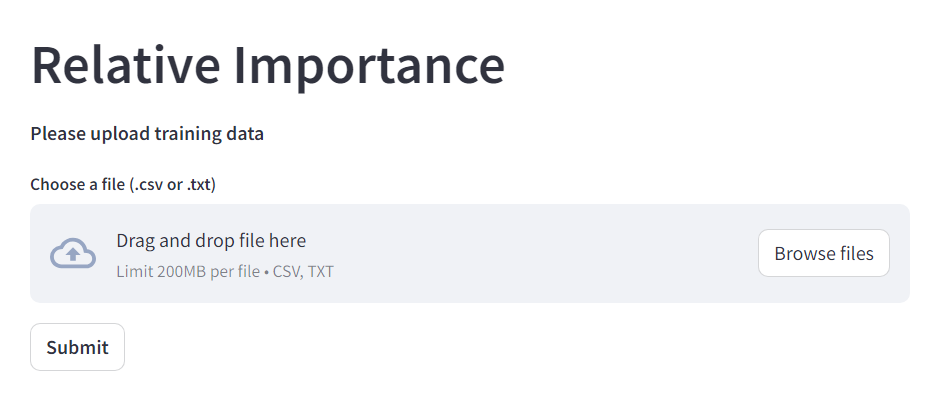Click the 'Please upload training data' text
Image resolution: width=935 pixels, height=420 pixels.
[147, 133]
